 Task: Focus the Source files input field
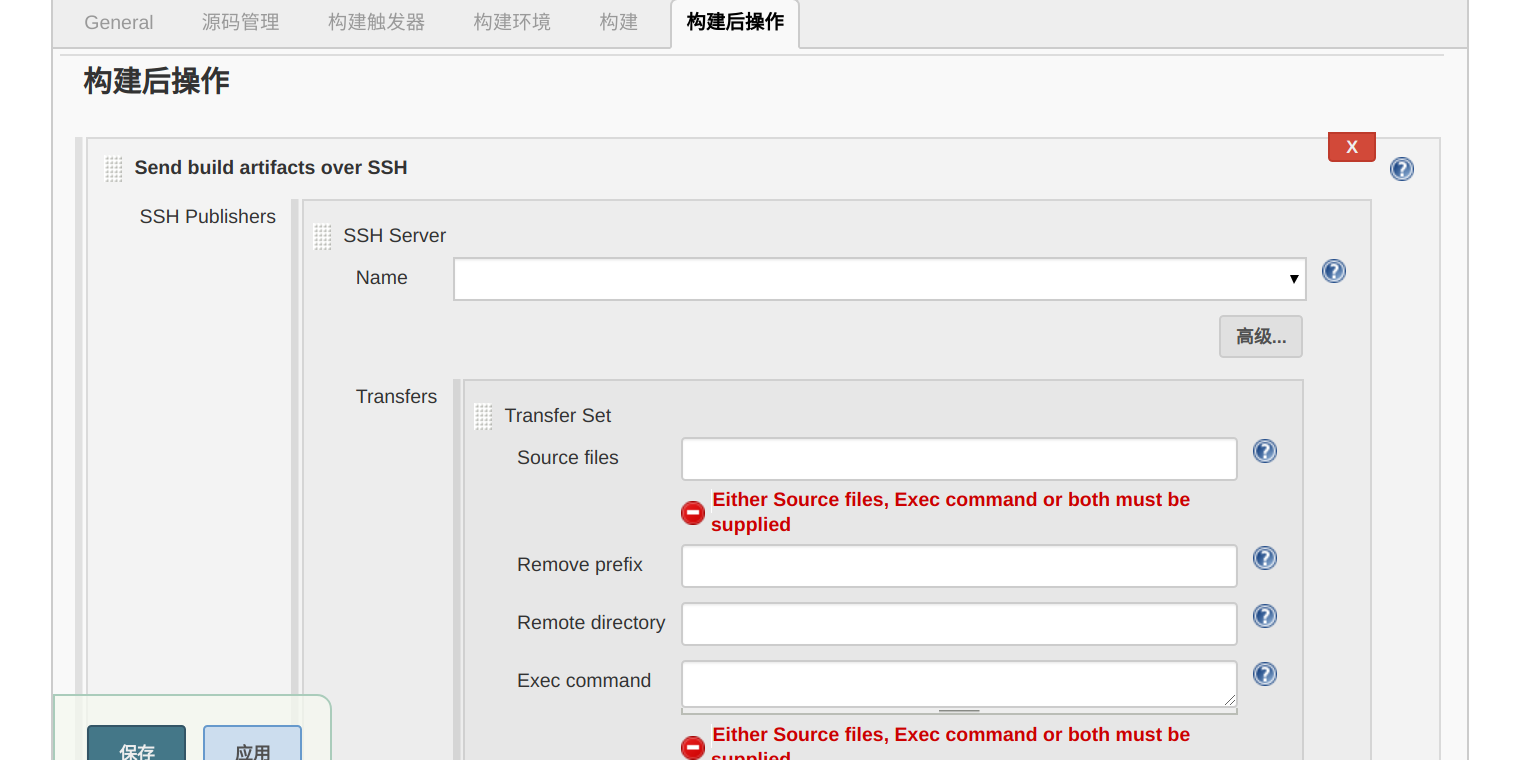pyautogui.click(x=959, y=459)
